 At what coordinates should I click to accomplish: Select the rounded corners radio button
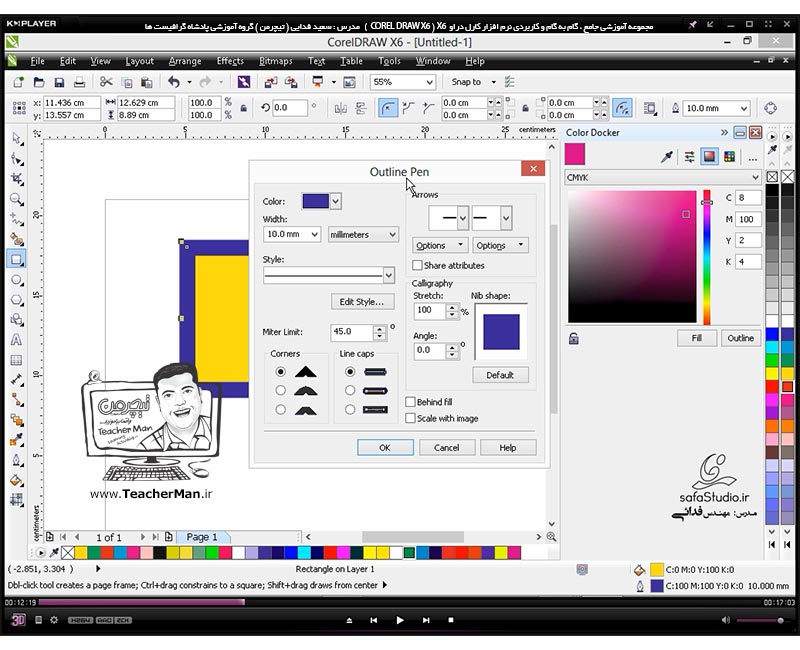coord(280,390)
